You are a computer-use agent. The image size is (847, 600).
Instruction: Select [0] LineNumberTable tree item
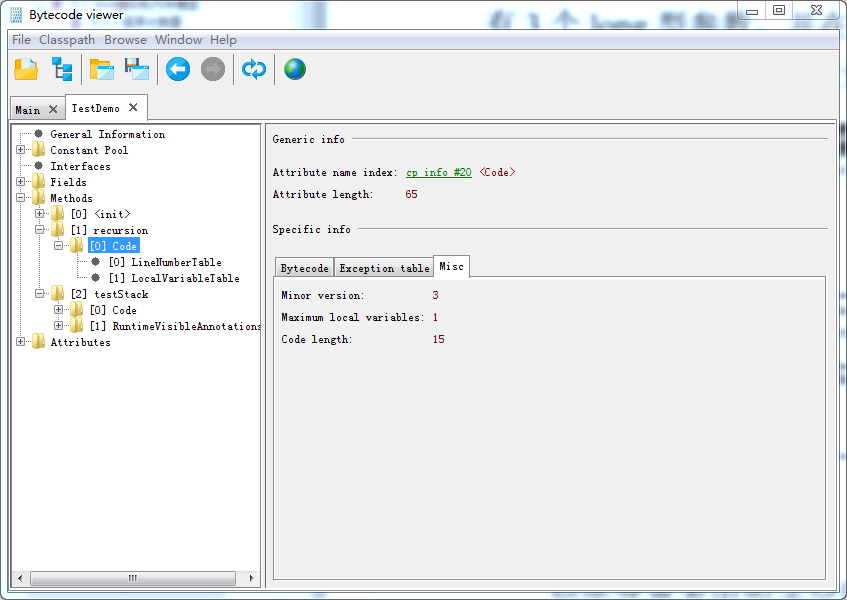coord(165,262)
